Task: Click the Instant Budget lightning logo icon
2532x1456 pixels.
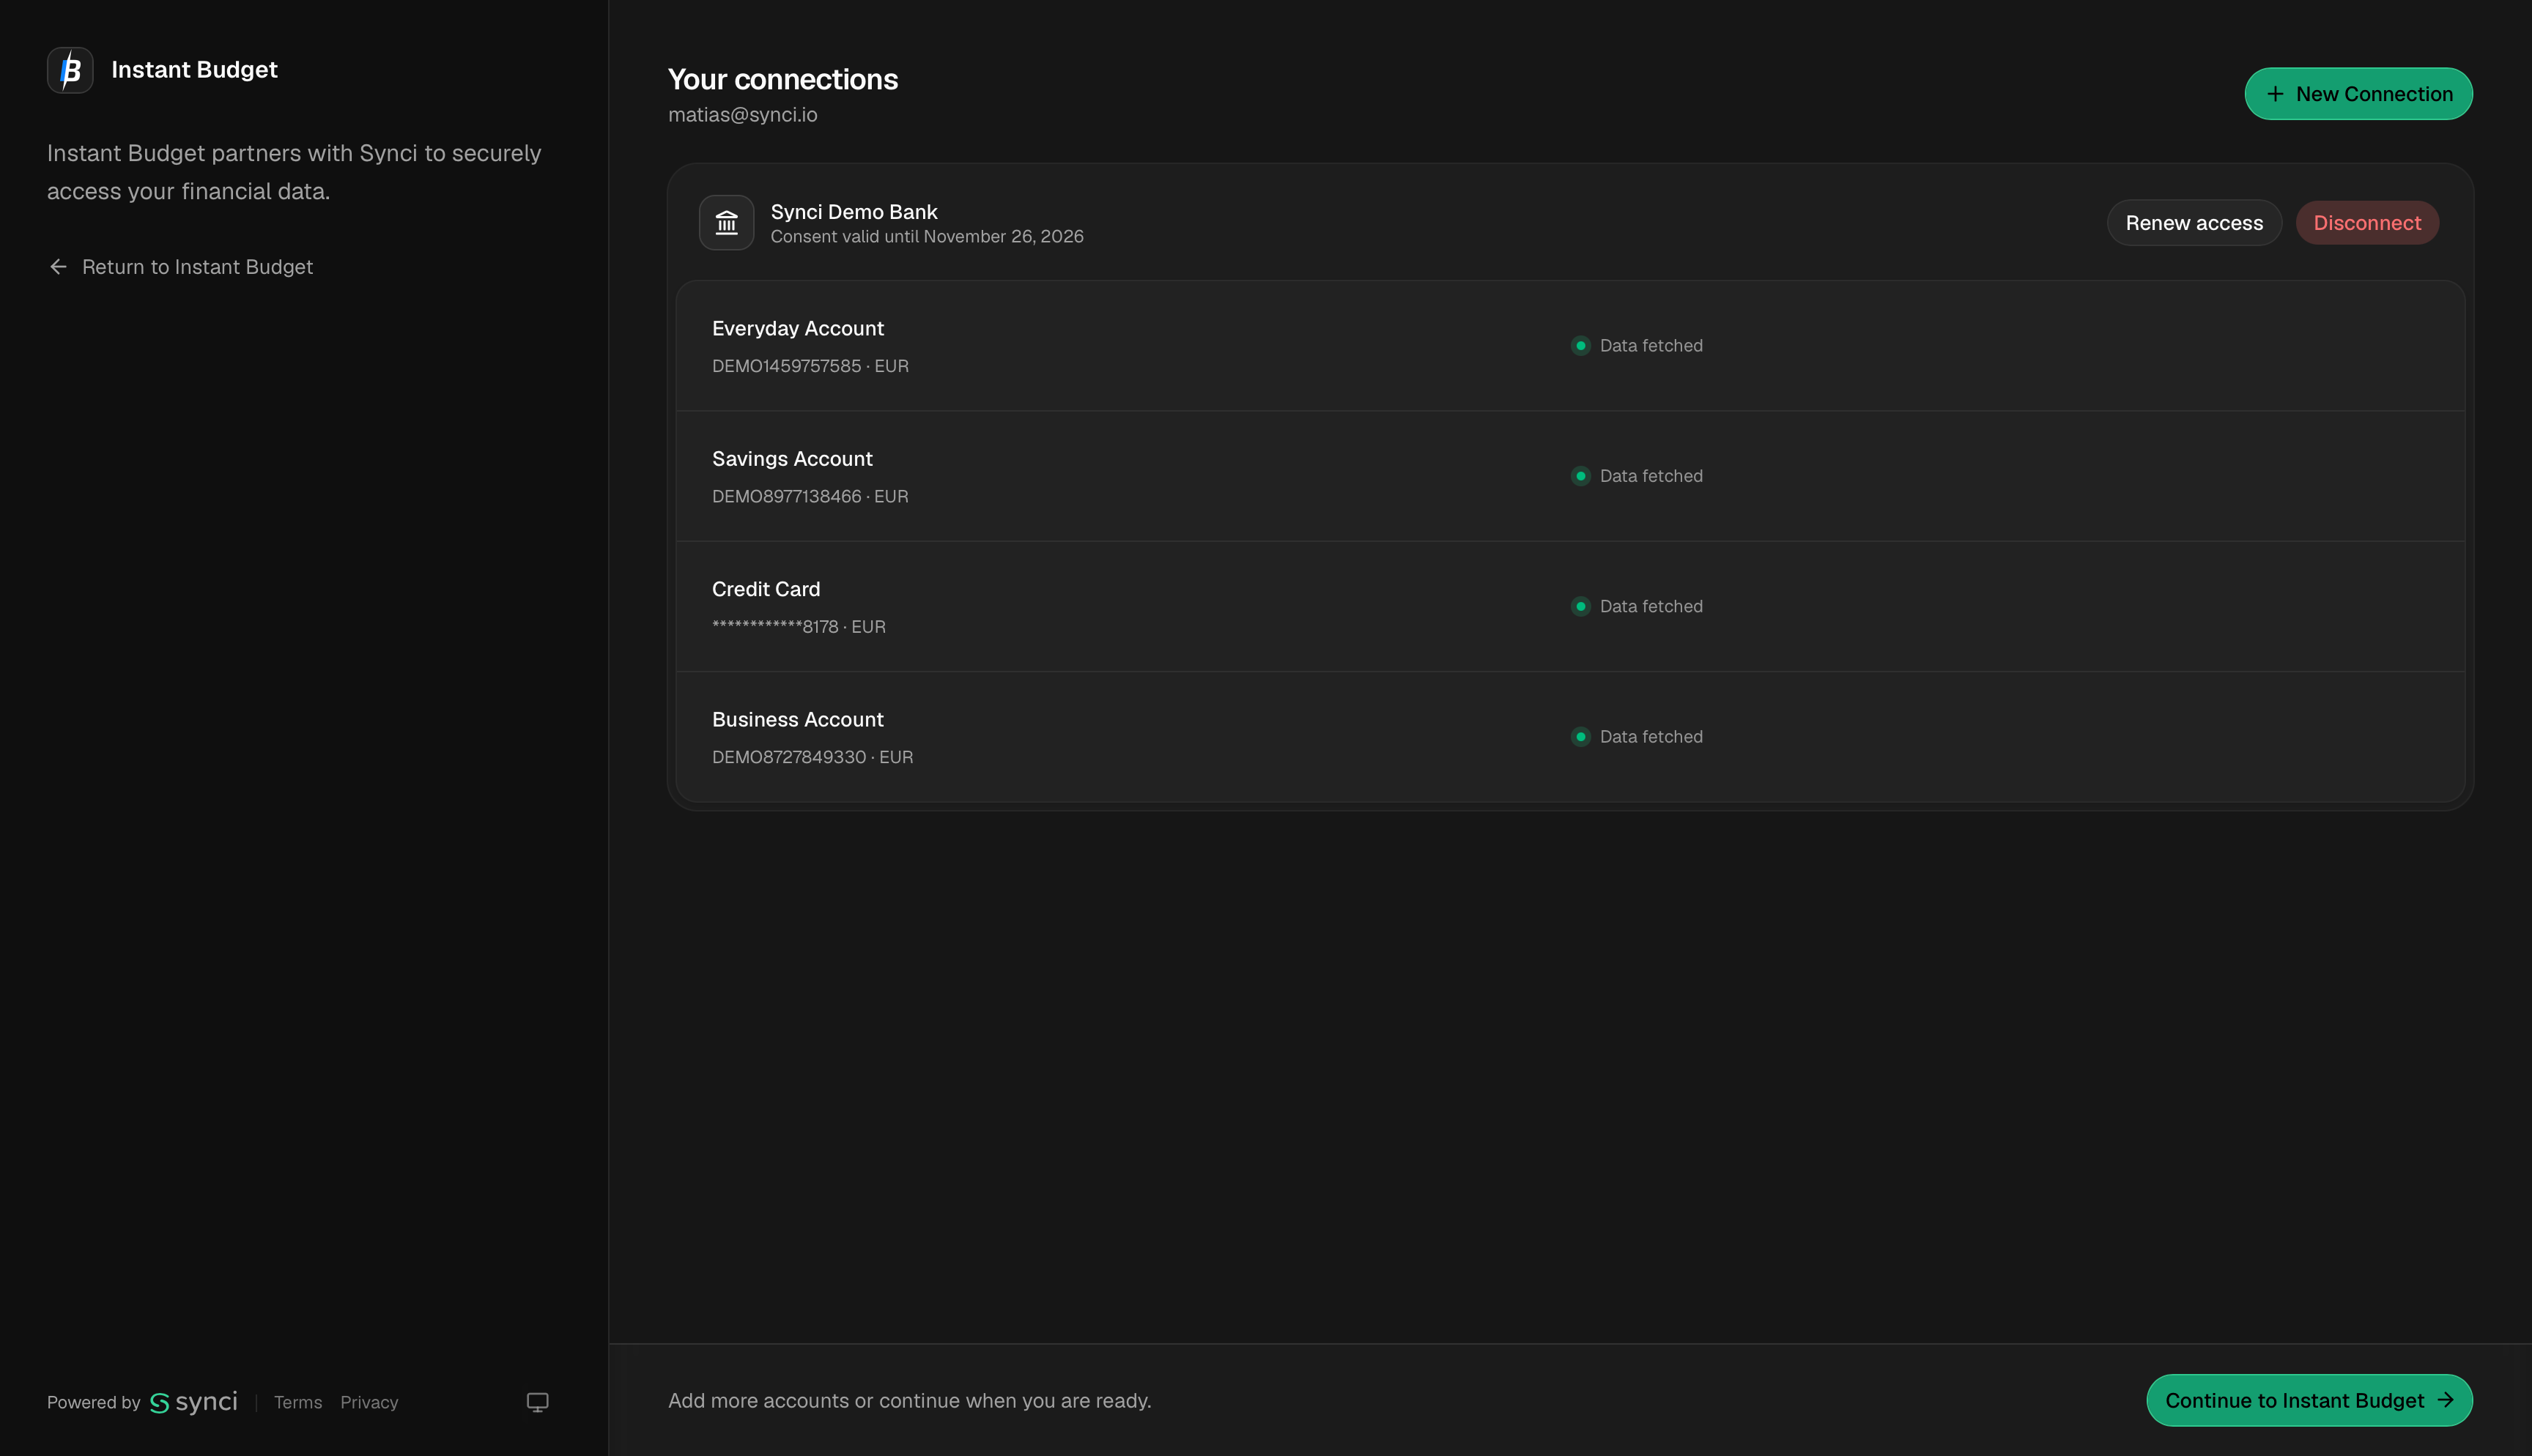Action: click(x=70, y=70)
